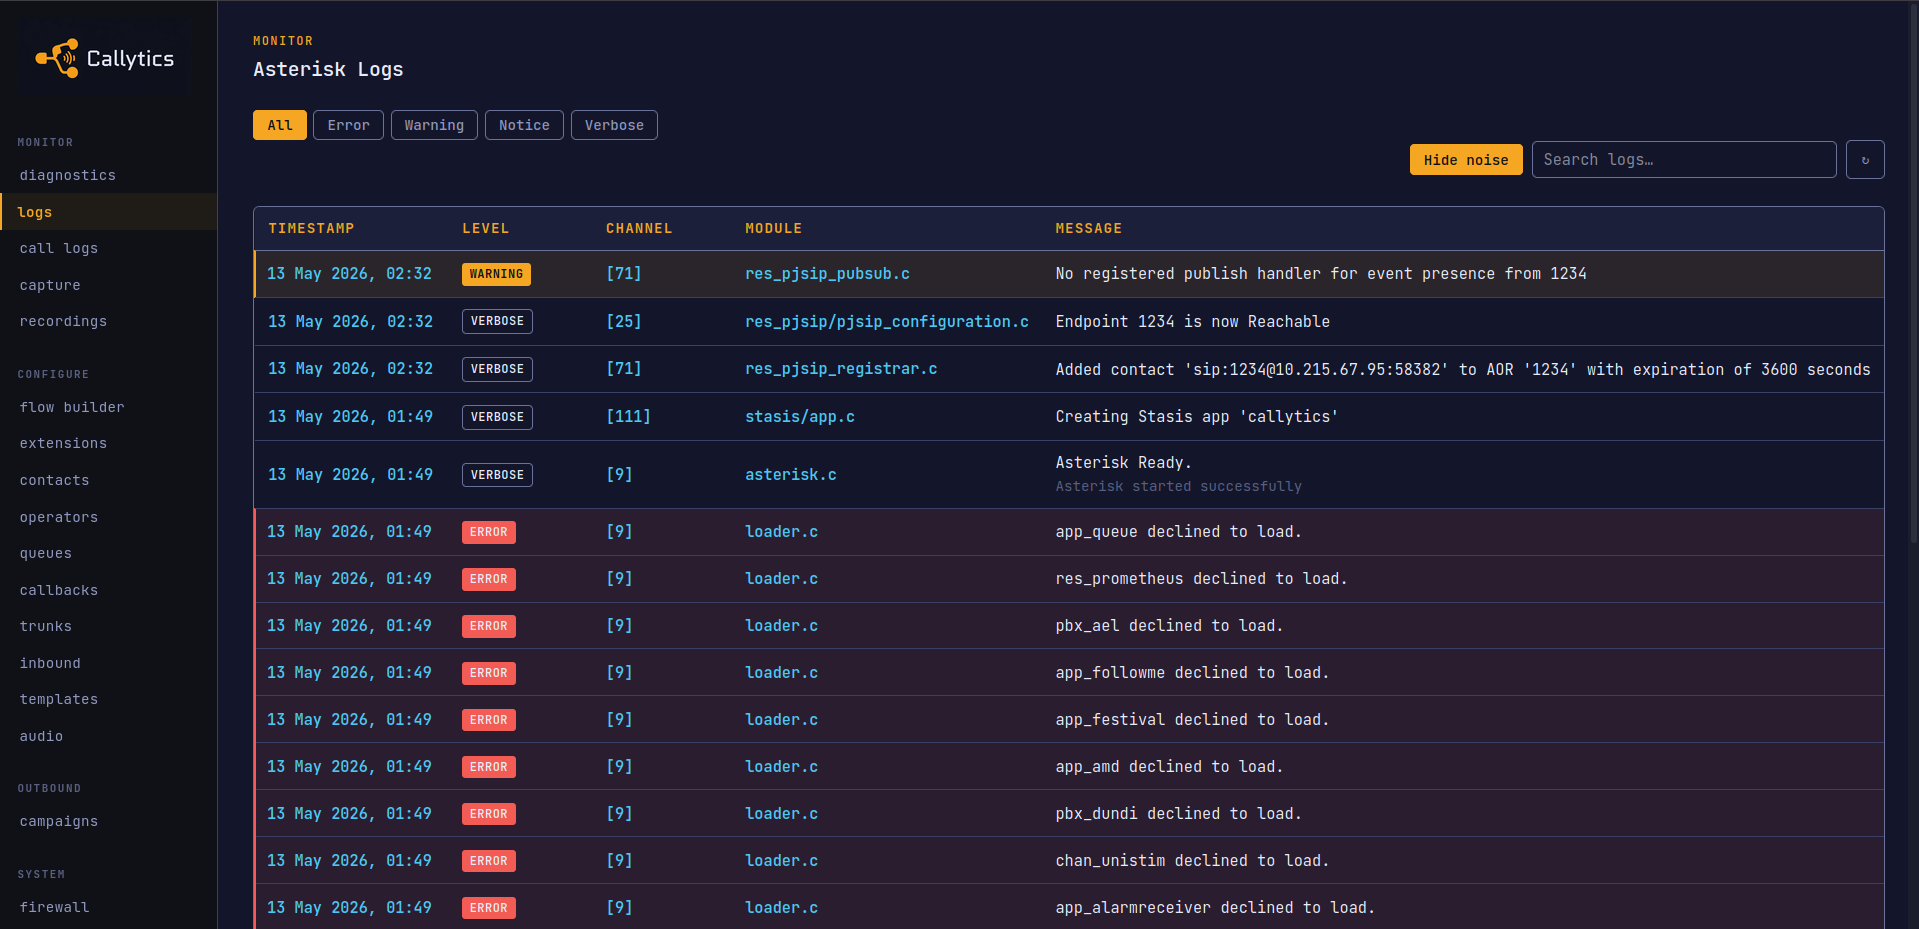This screenshot has width=1919, height=929.
Task: Click the Callytics logo icon
Action: point(57,58)
